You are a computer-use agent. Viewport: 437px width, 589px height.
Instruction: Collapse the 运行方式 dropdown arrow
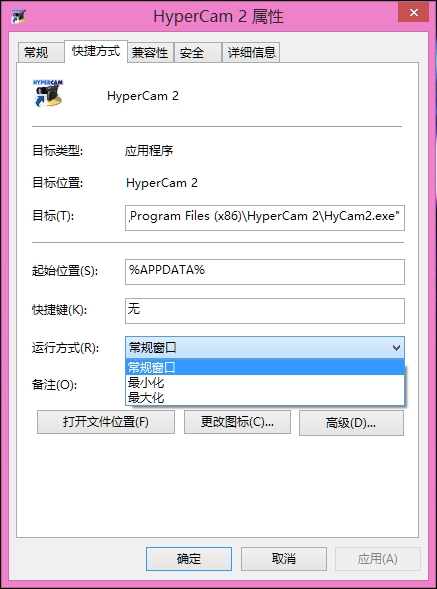tap(396, 348)
